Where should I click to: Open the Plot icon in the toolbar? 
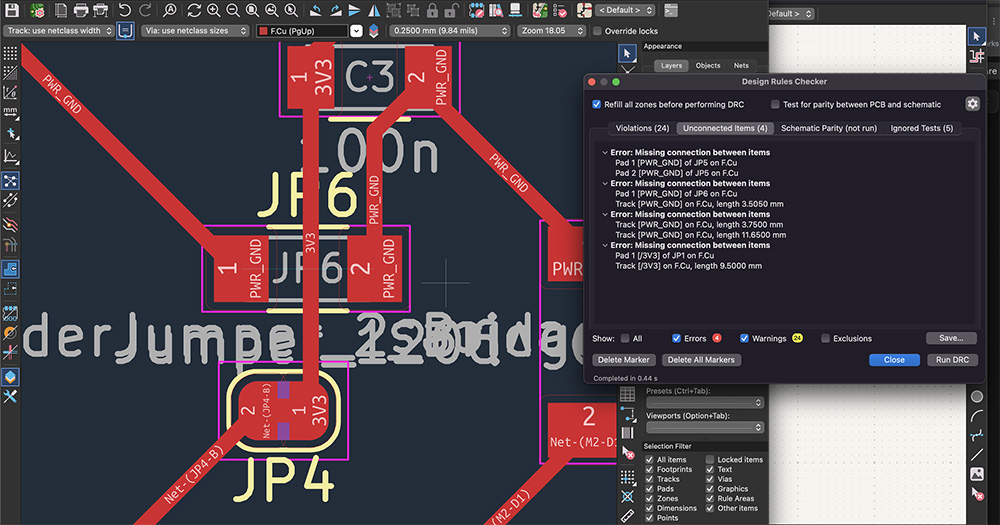101,10
